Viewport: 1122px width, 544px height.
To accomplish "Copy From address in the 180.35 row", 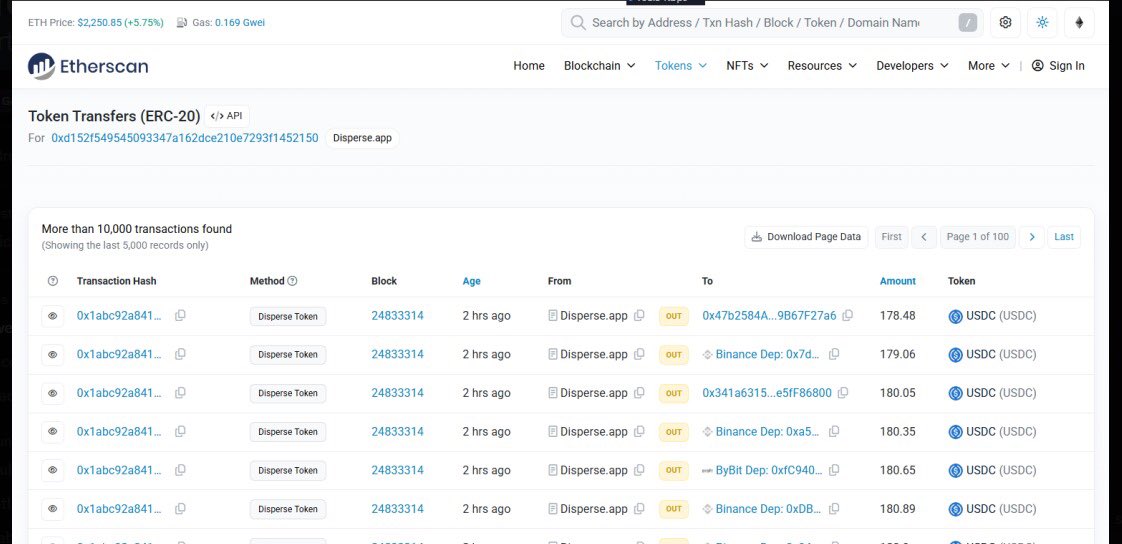I will (x=640, y=432).
